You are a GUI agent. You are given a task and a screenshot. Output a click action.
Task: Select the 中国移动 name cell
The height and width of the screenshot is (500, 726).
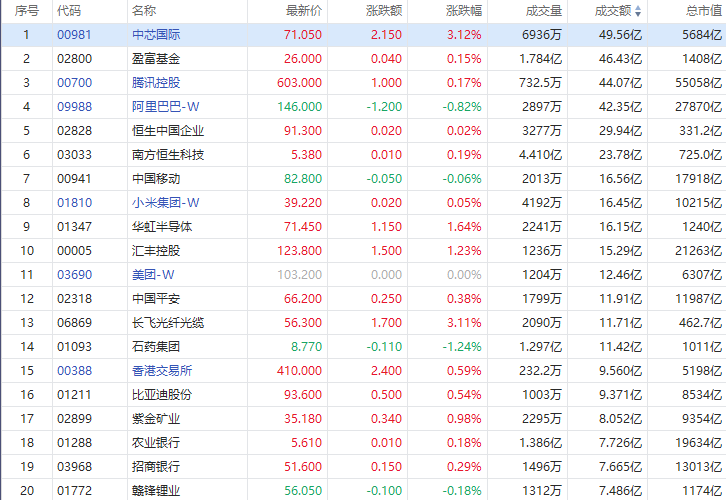[156, 179]
